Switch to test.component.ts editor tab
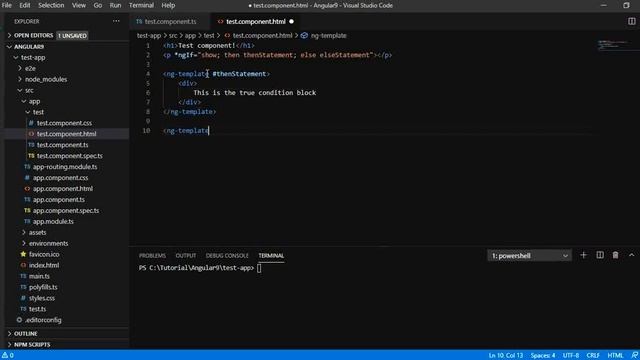 [x=170, y=21]
